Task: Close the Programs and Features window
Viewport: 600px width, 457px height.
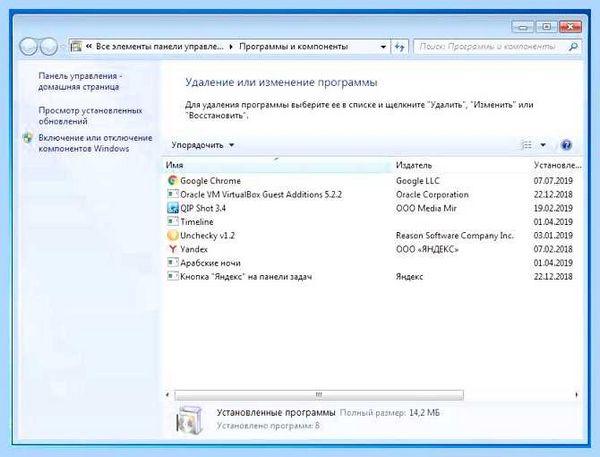Action: 570,27
